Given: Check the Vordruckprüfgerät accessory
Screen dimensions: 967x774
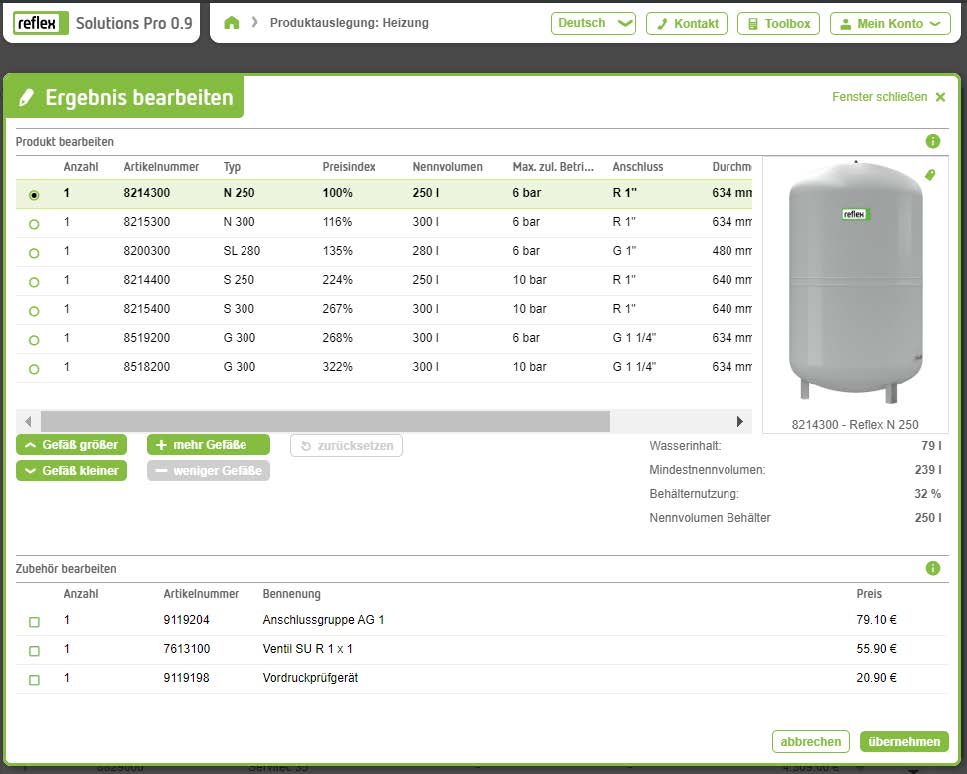Looking at the screenshot, I should click(35, 680).
